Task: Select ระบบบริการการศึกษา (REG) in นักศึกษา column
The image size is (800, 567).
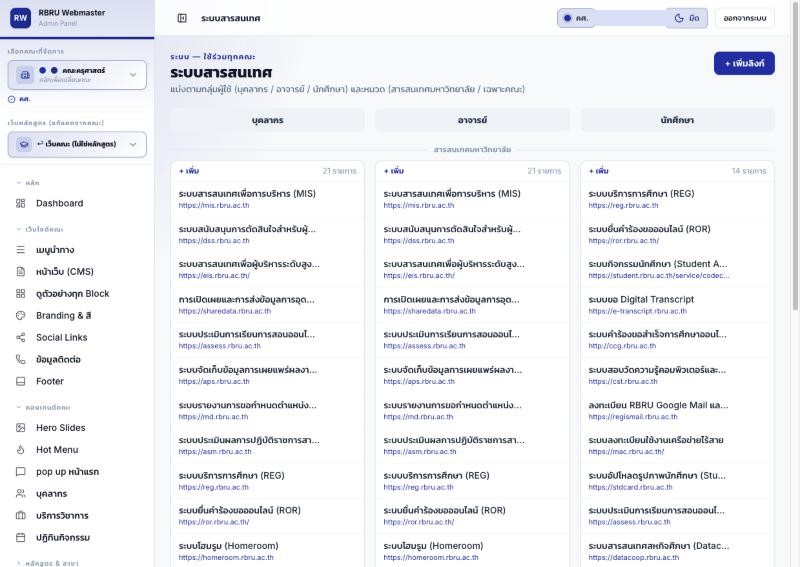Action: coord(677,199)
